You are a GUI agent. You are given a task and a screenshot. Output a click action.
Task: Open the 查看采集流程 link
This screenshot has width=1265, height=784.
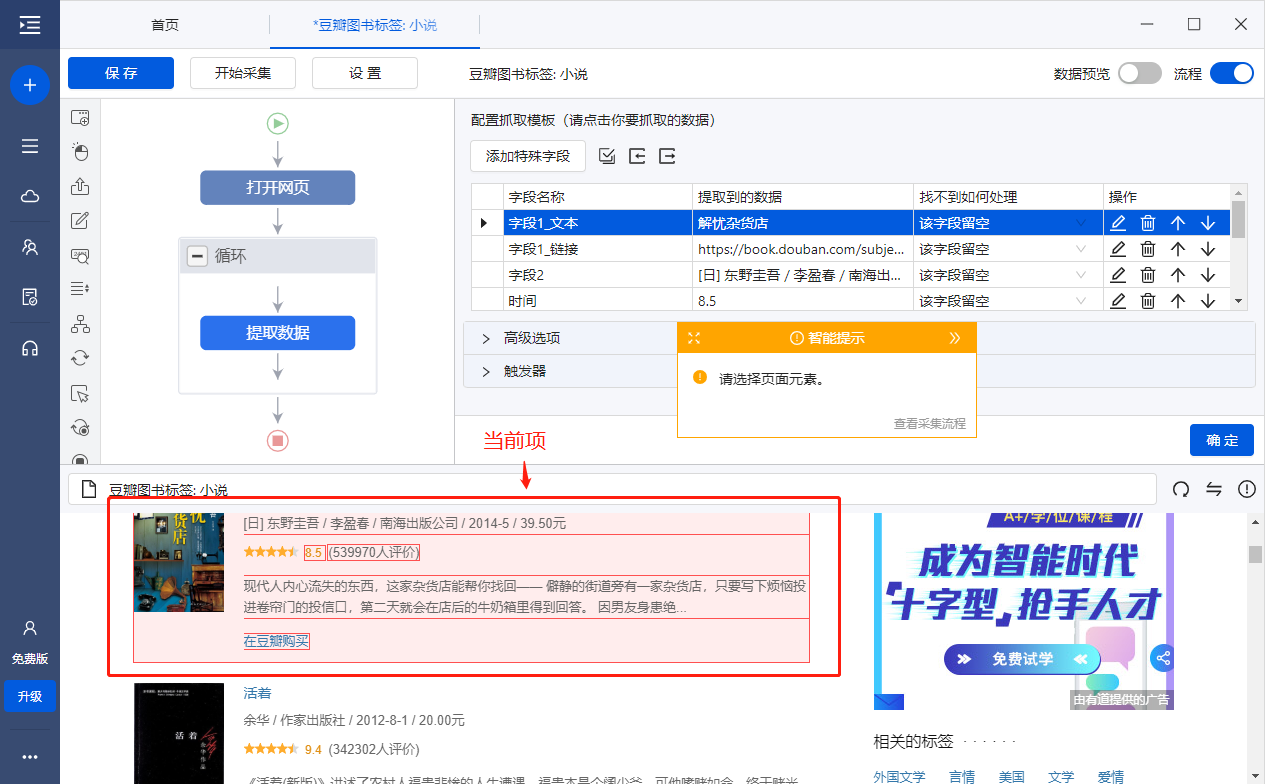point(930,424)
